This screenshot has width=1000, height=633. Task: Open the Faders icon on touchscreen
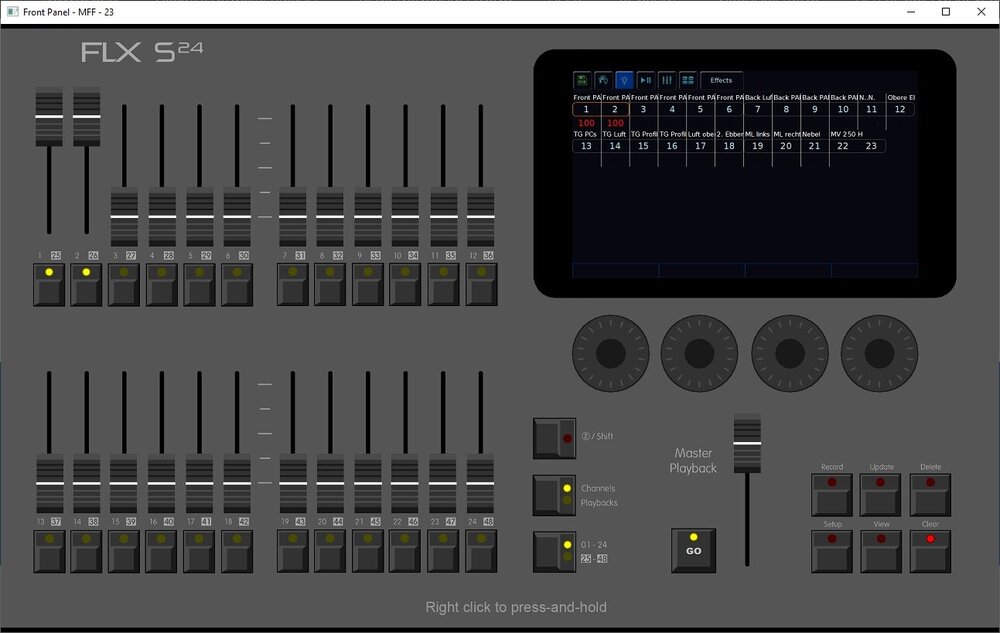(666, 80)
